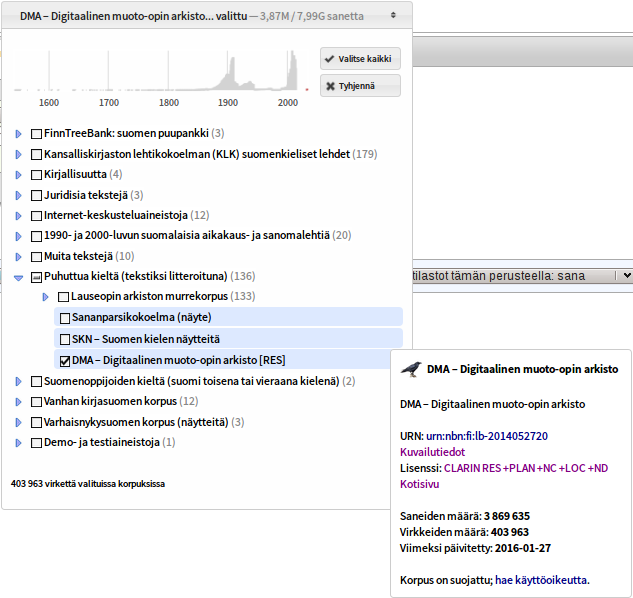Expand the Kirjallisuutta folder

[x=18, y=175]
